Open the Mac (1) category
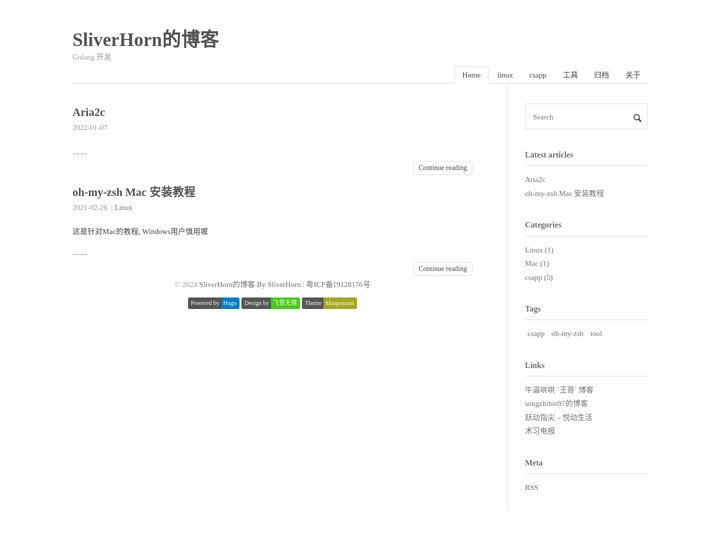This screenshot has height=540, width=720. pos(537,264)
